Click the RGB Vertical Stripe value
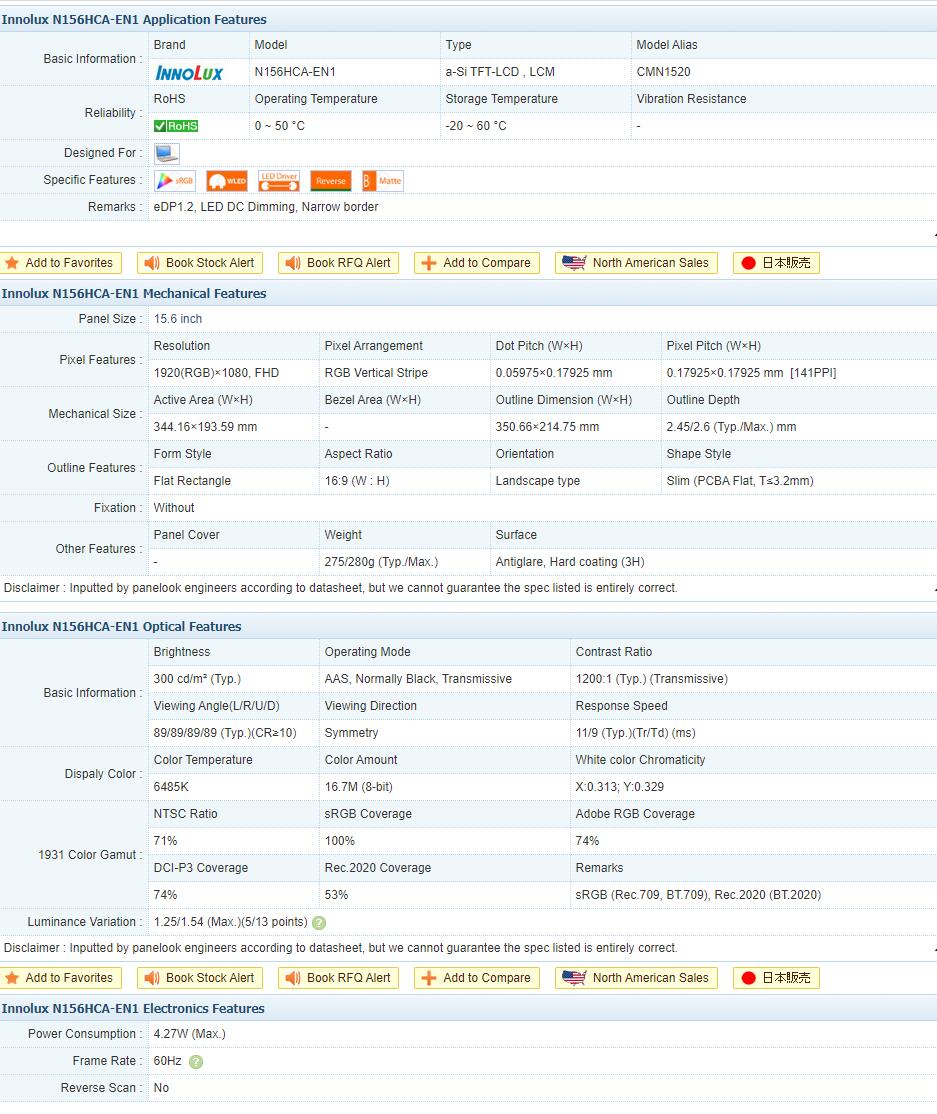937x1114 pixels. coord(377,373)
